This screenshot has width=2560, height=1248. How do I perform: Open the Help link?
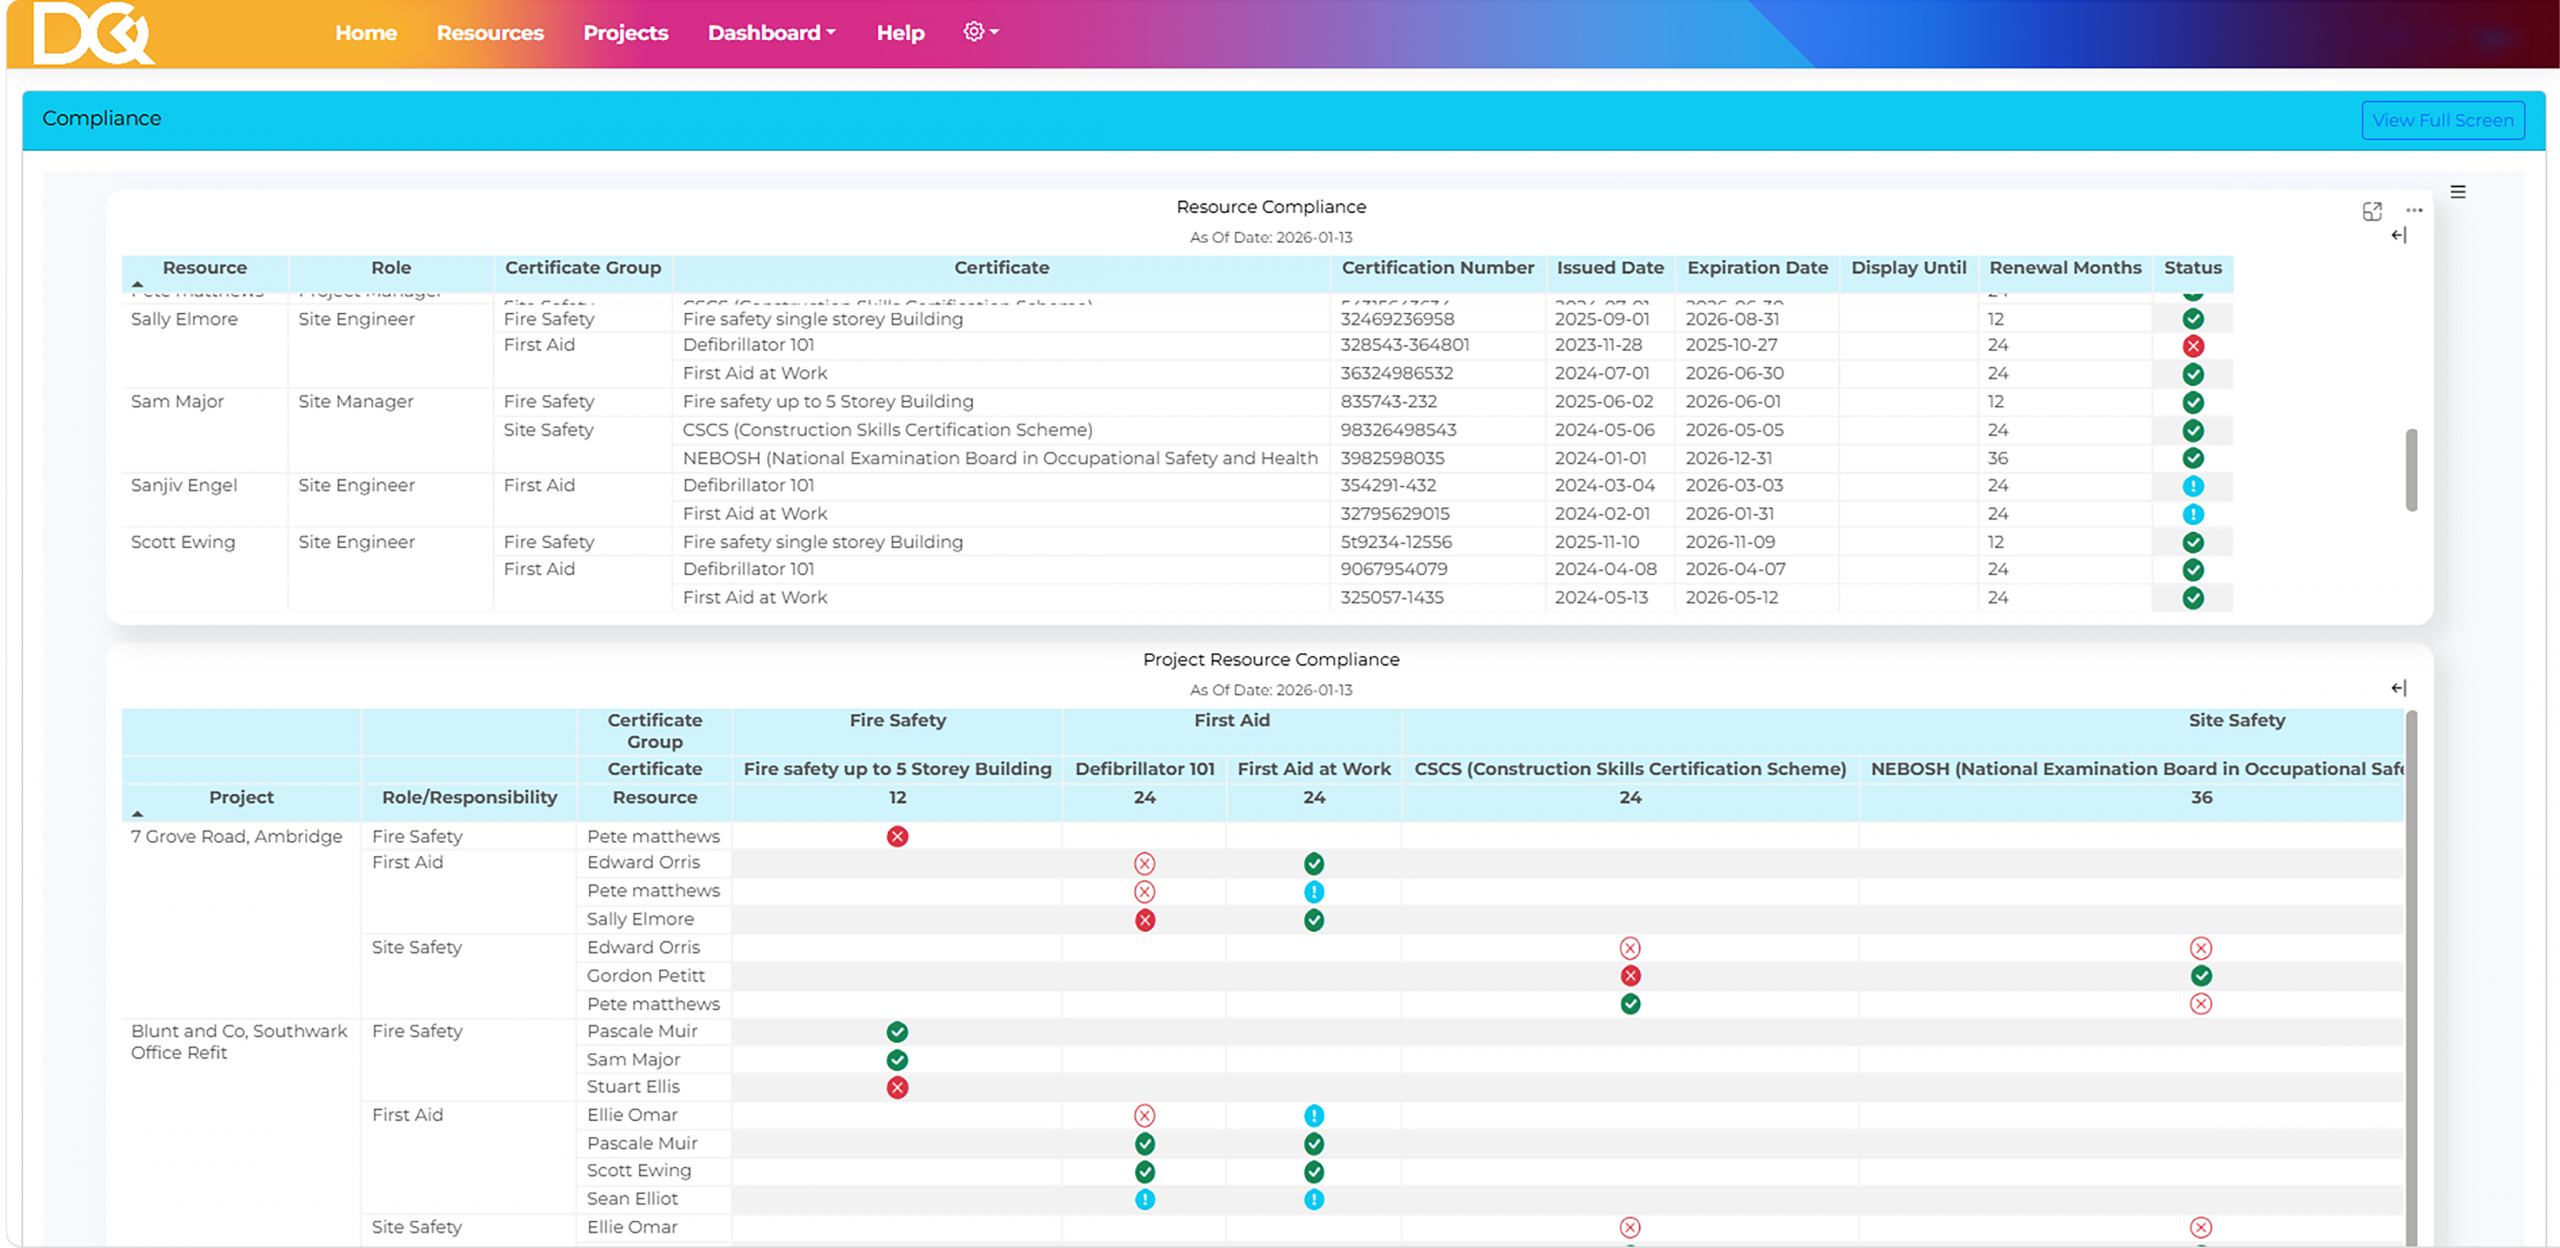[x=900, y=33]
